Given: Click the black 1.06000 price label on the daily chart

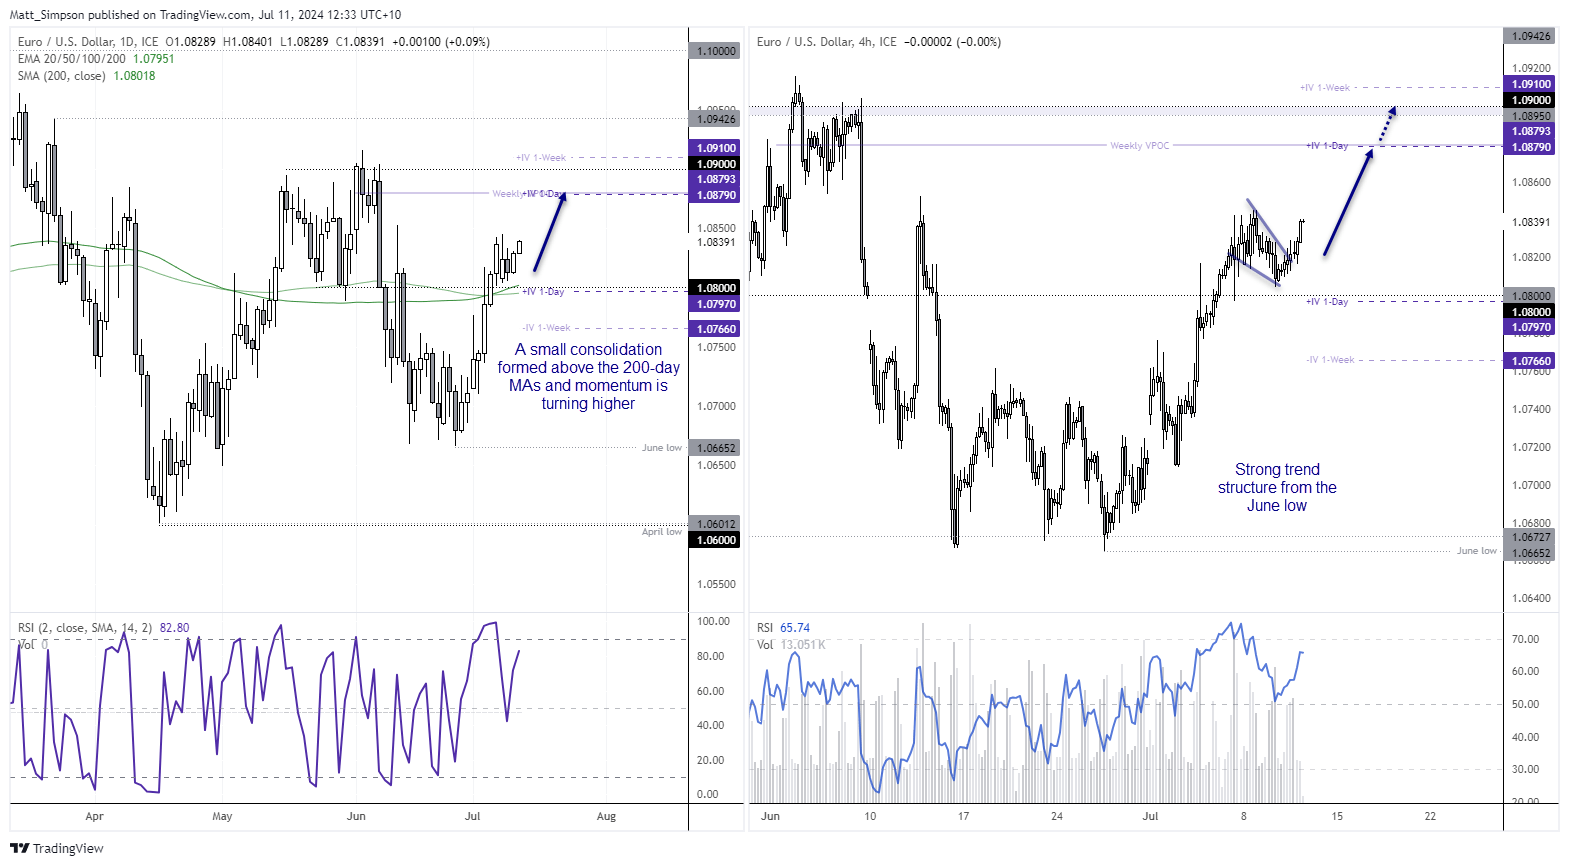Looking at the screenshot, I should tap(715, 540).
